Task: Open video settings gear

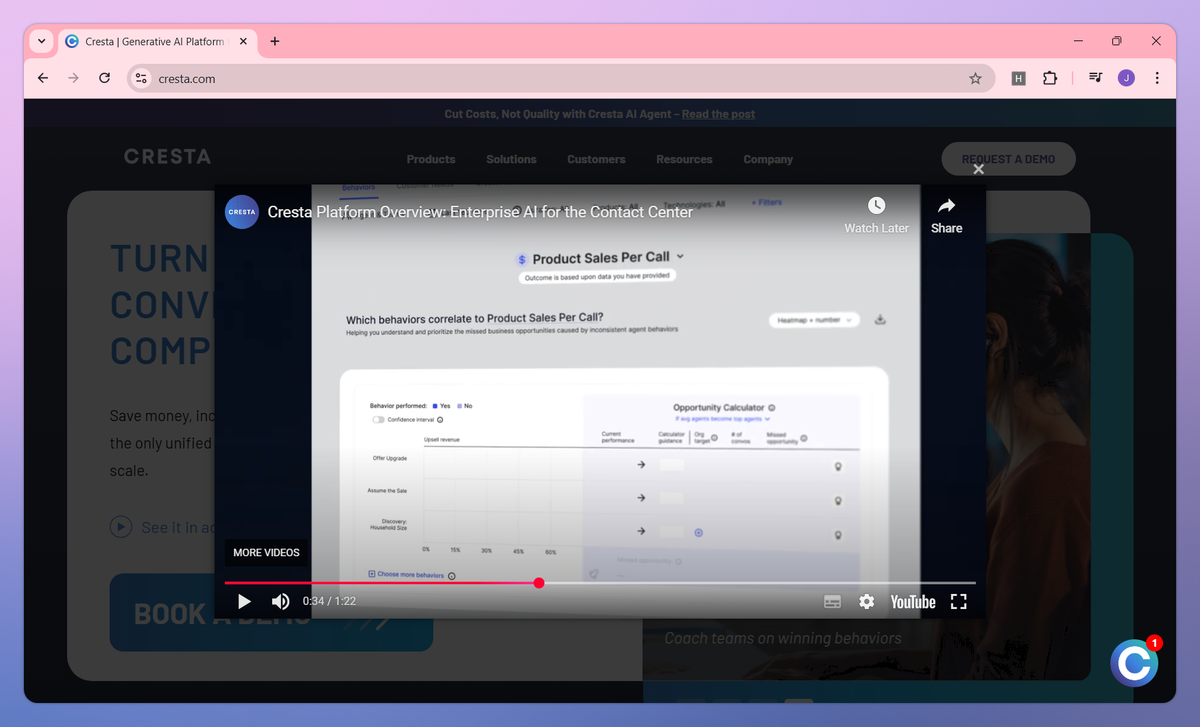Action: [x=867, y=602]
